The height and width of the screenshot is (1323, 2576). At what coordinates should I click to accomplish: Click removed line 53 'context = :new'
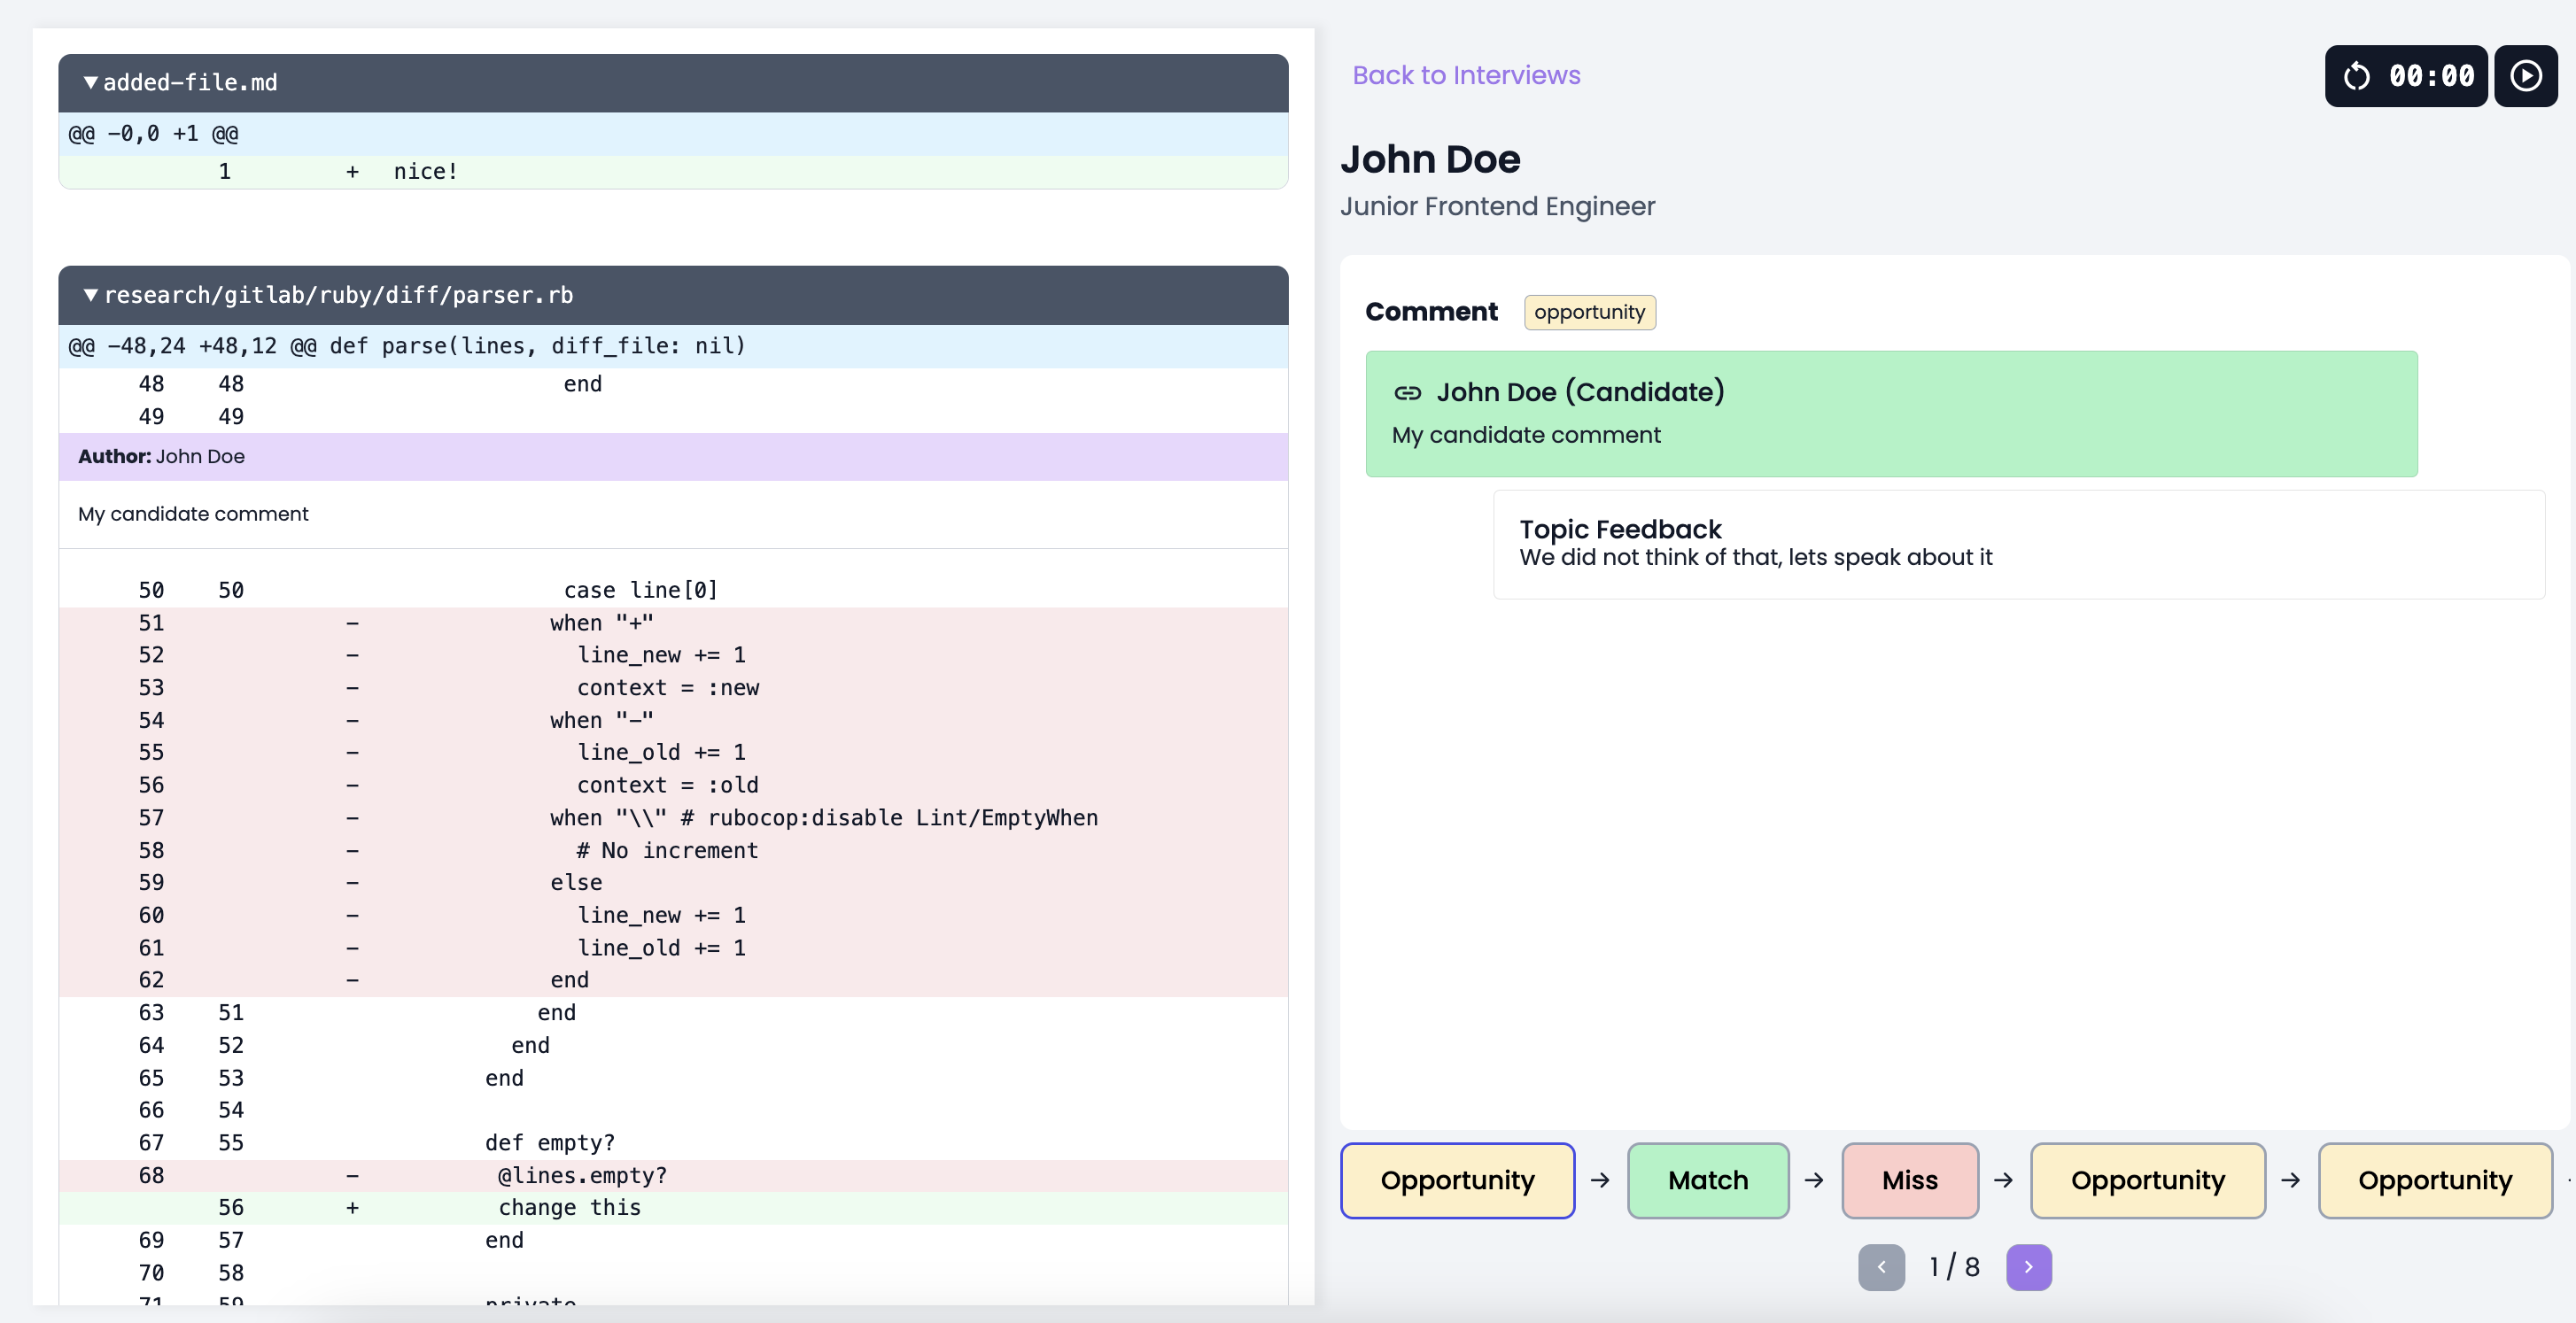point(673,688)
